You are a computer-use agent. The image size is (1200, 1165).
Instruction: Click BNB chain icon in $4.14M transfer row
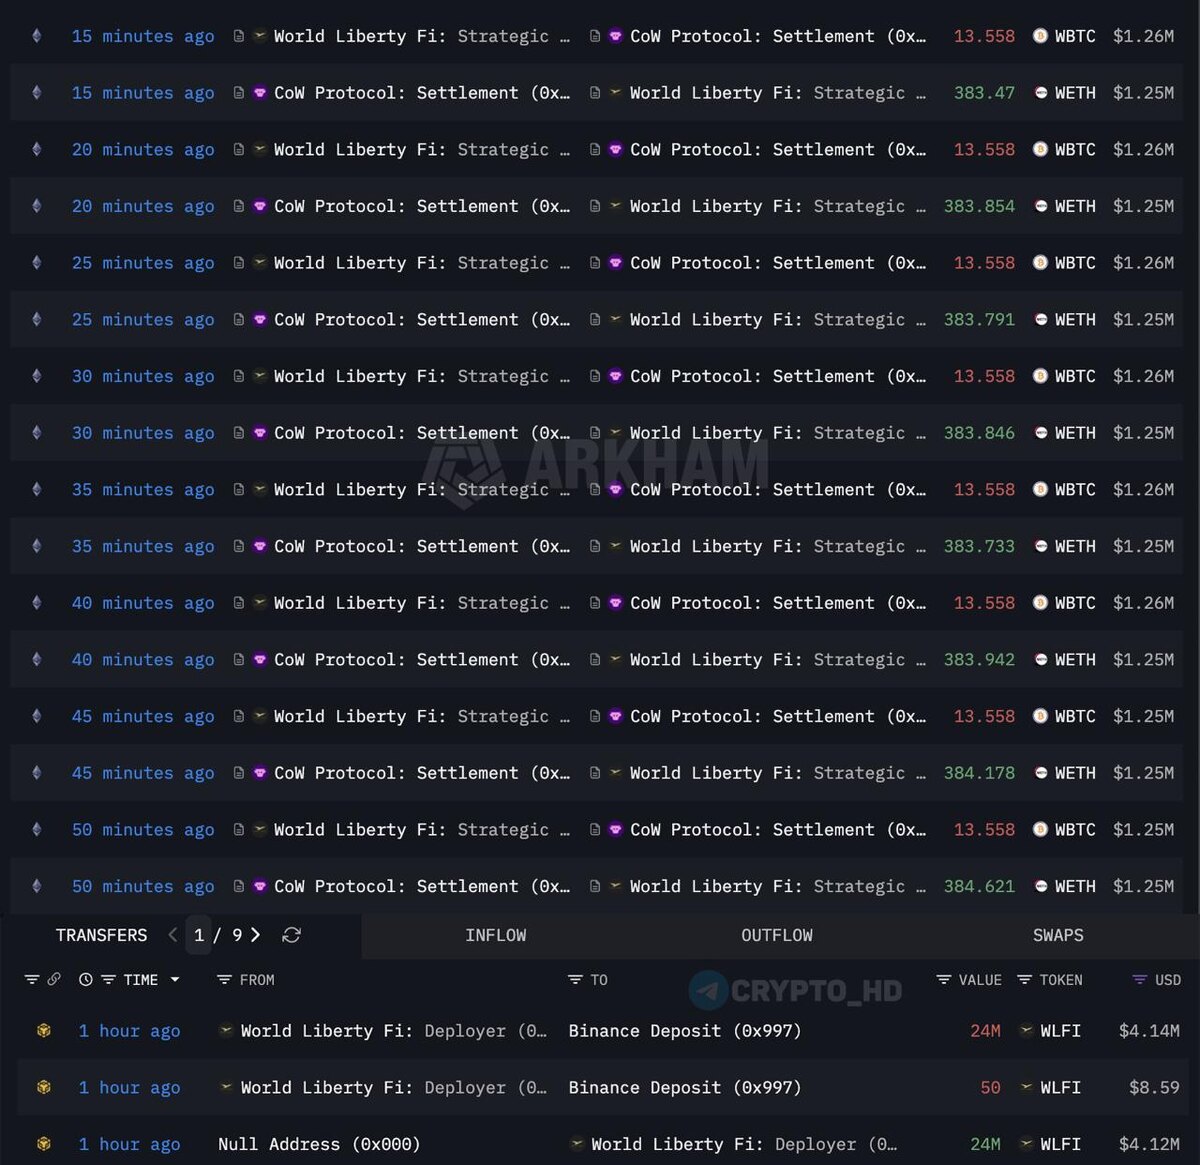43,1031
